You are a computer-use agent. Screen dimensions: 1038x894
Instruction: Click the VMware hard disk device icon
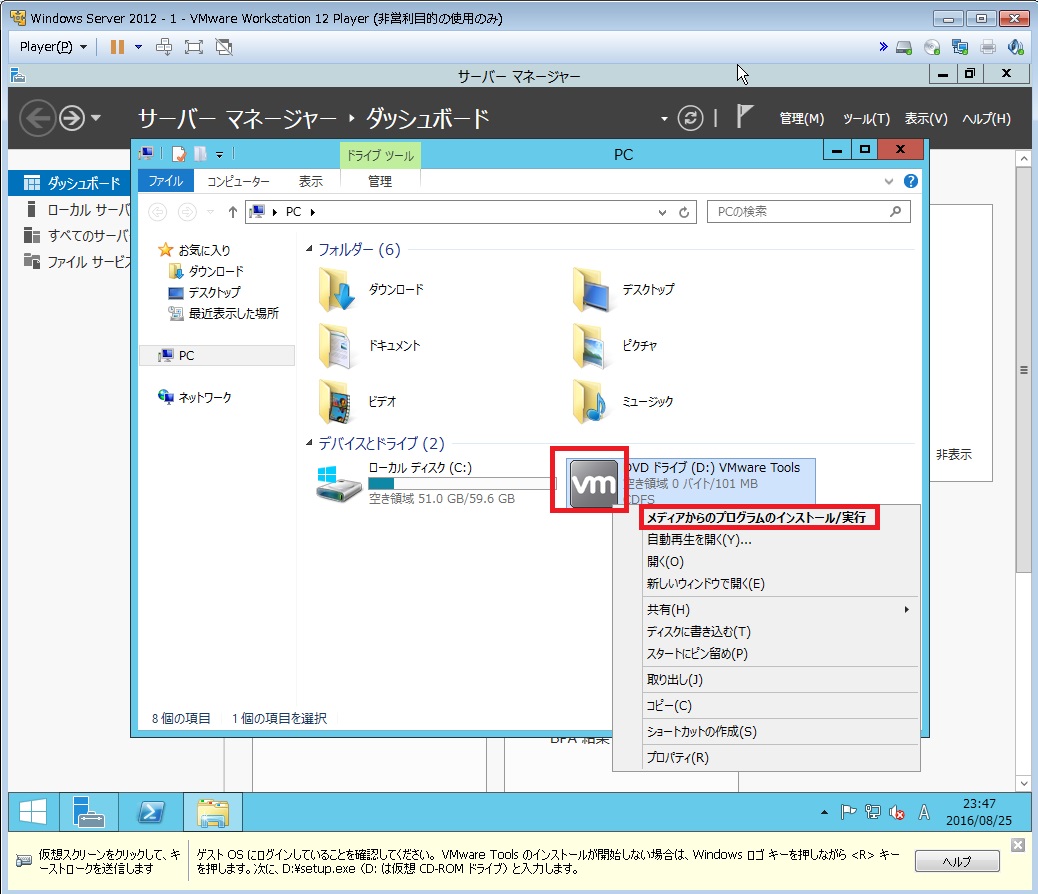904,47
